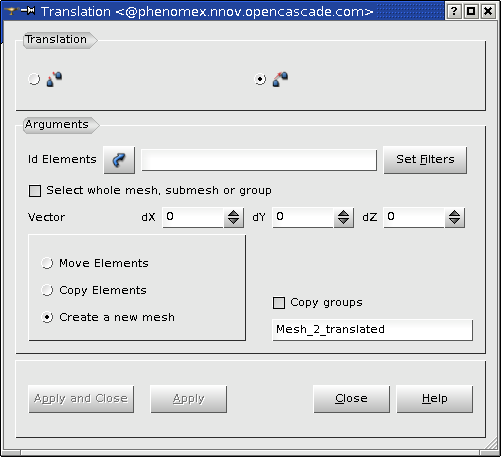Viewport: 501px width, 457px height.
Task: Enable Select whole mesh, submesh or group
Action: tap(35, 191)
